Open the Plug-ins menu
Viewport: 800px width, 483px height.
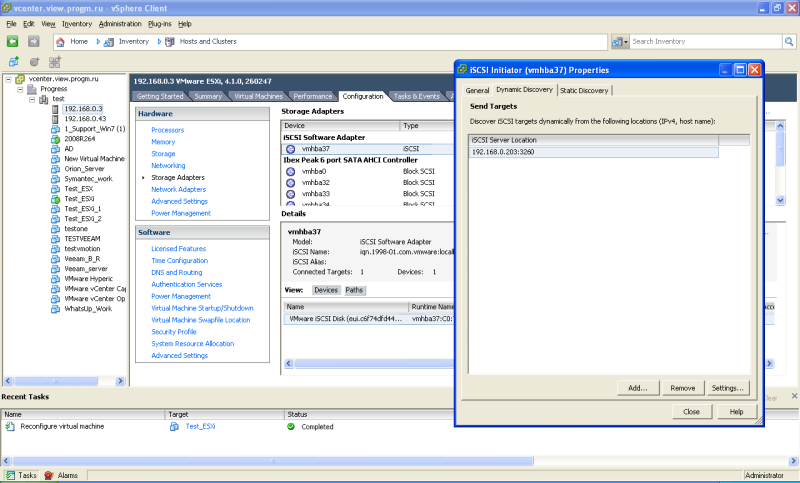point(160,24)
